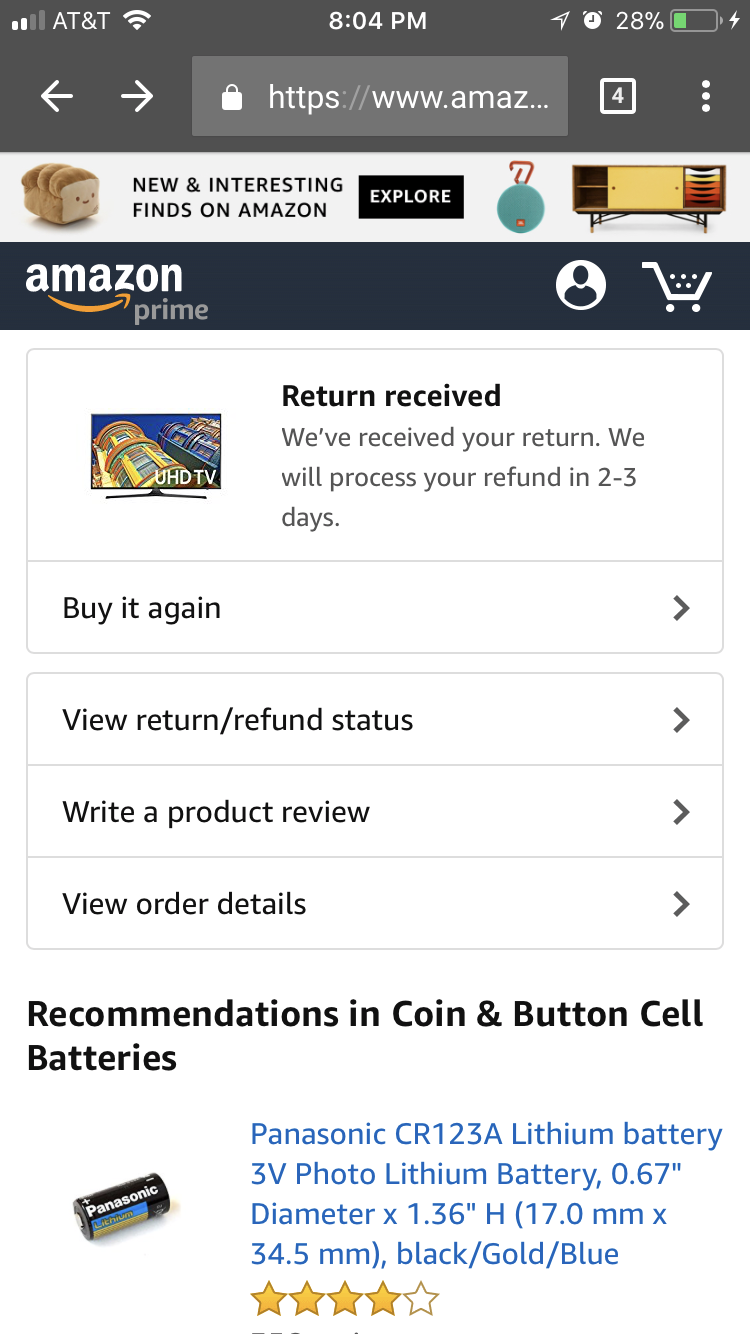Tap the View order details chevron
Viewport: 750px width, 1334px height.
coord(681,904)
